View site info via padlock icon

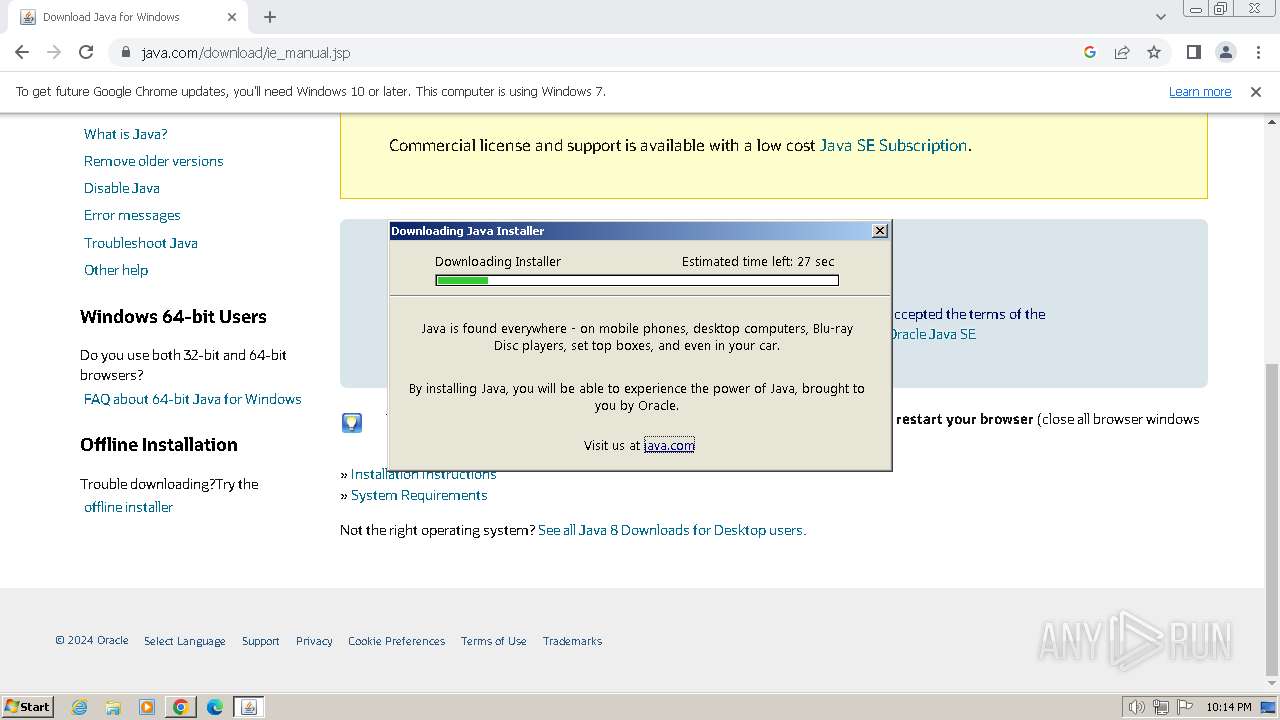[125, 53]
